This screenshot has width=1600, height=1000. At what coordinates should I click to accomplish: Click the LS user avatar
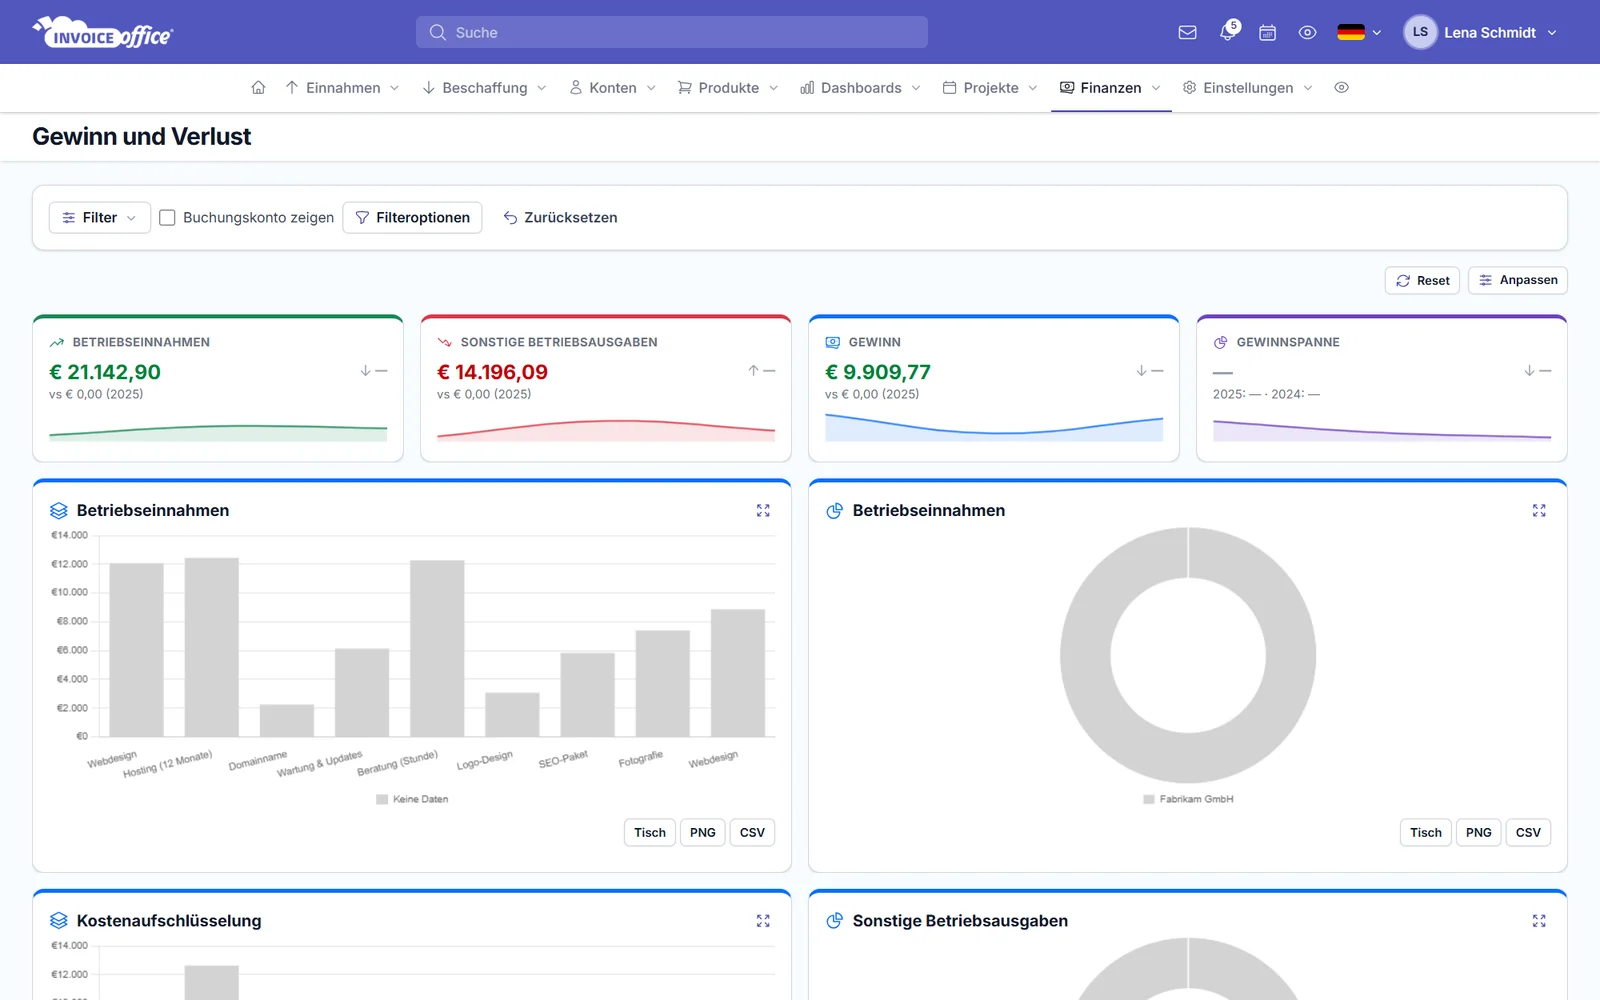[1420, 32]
